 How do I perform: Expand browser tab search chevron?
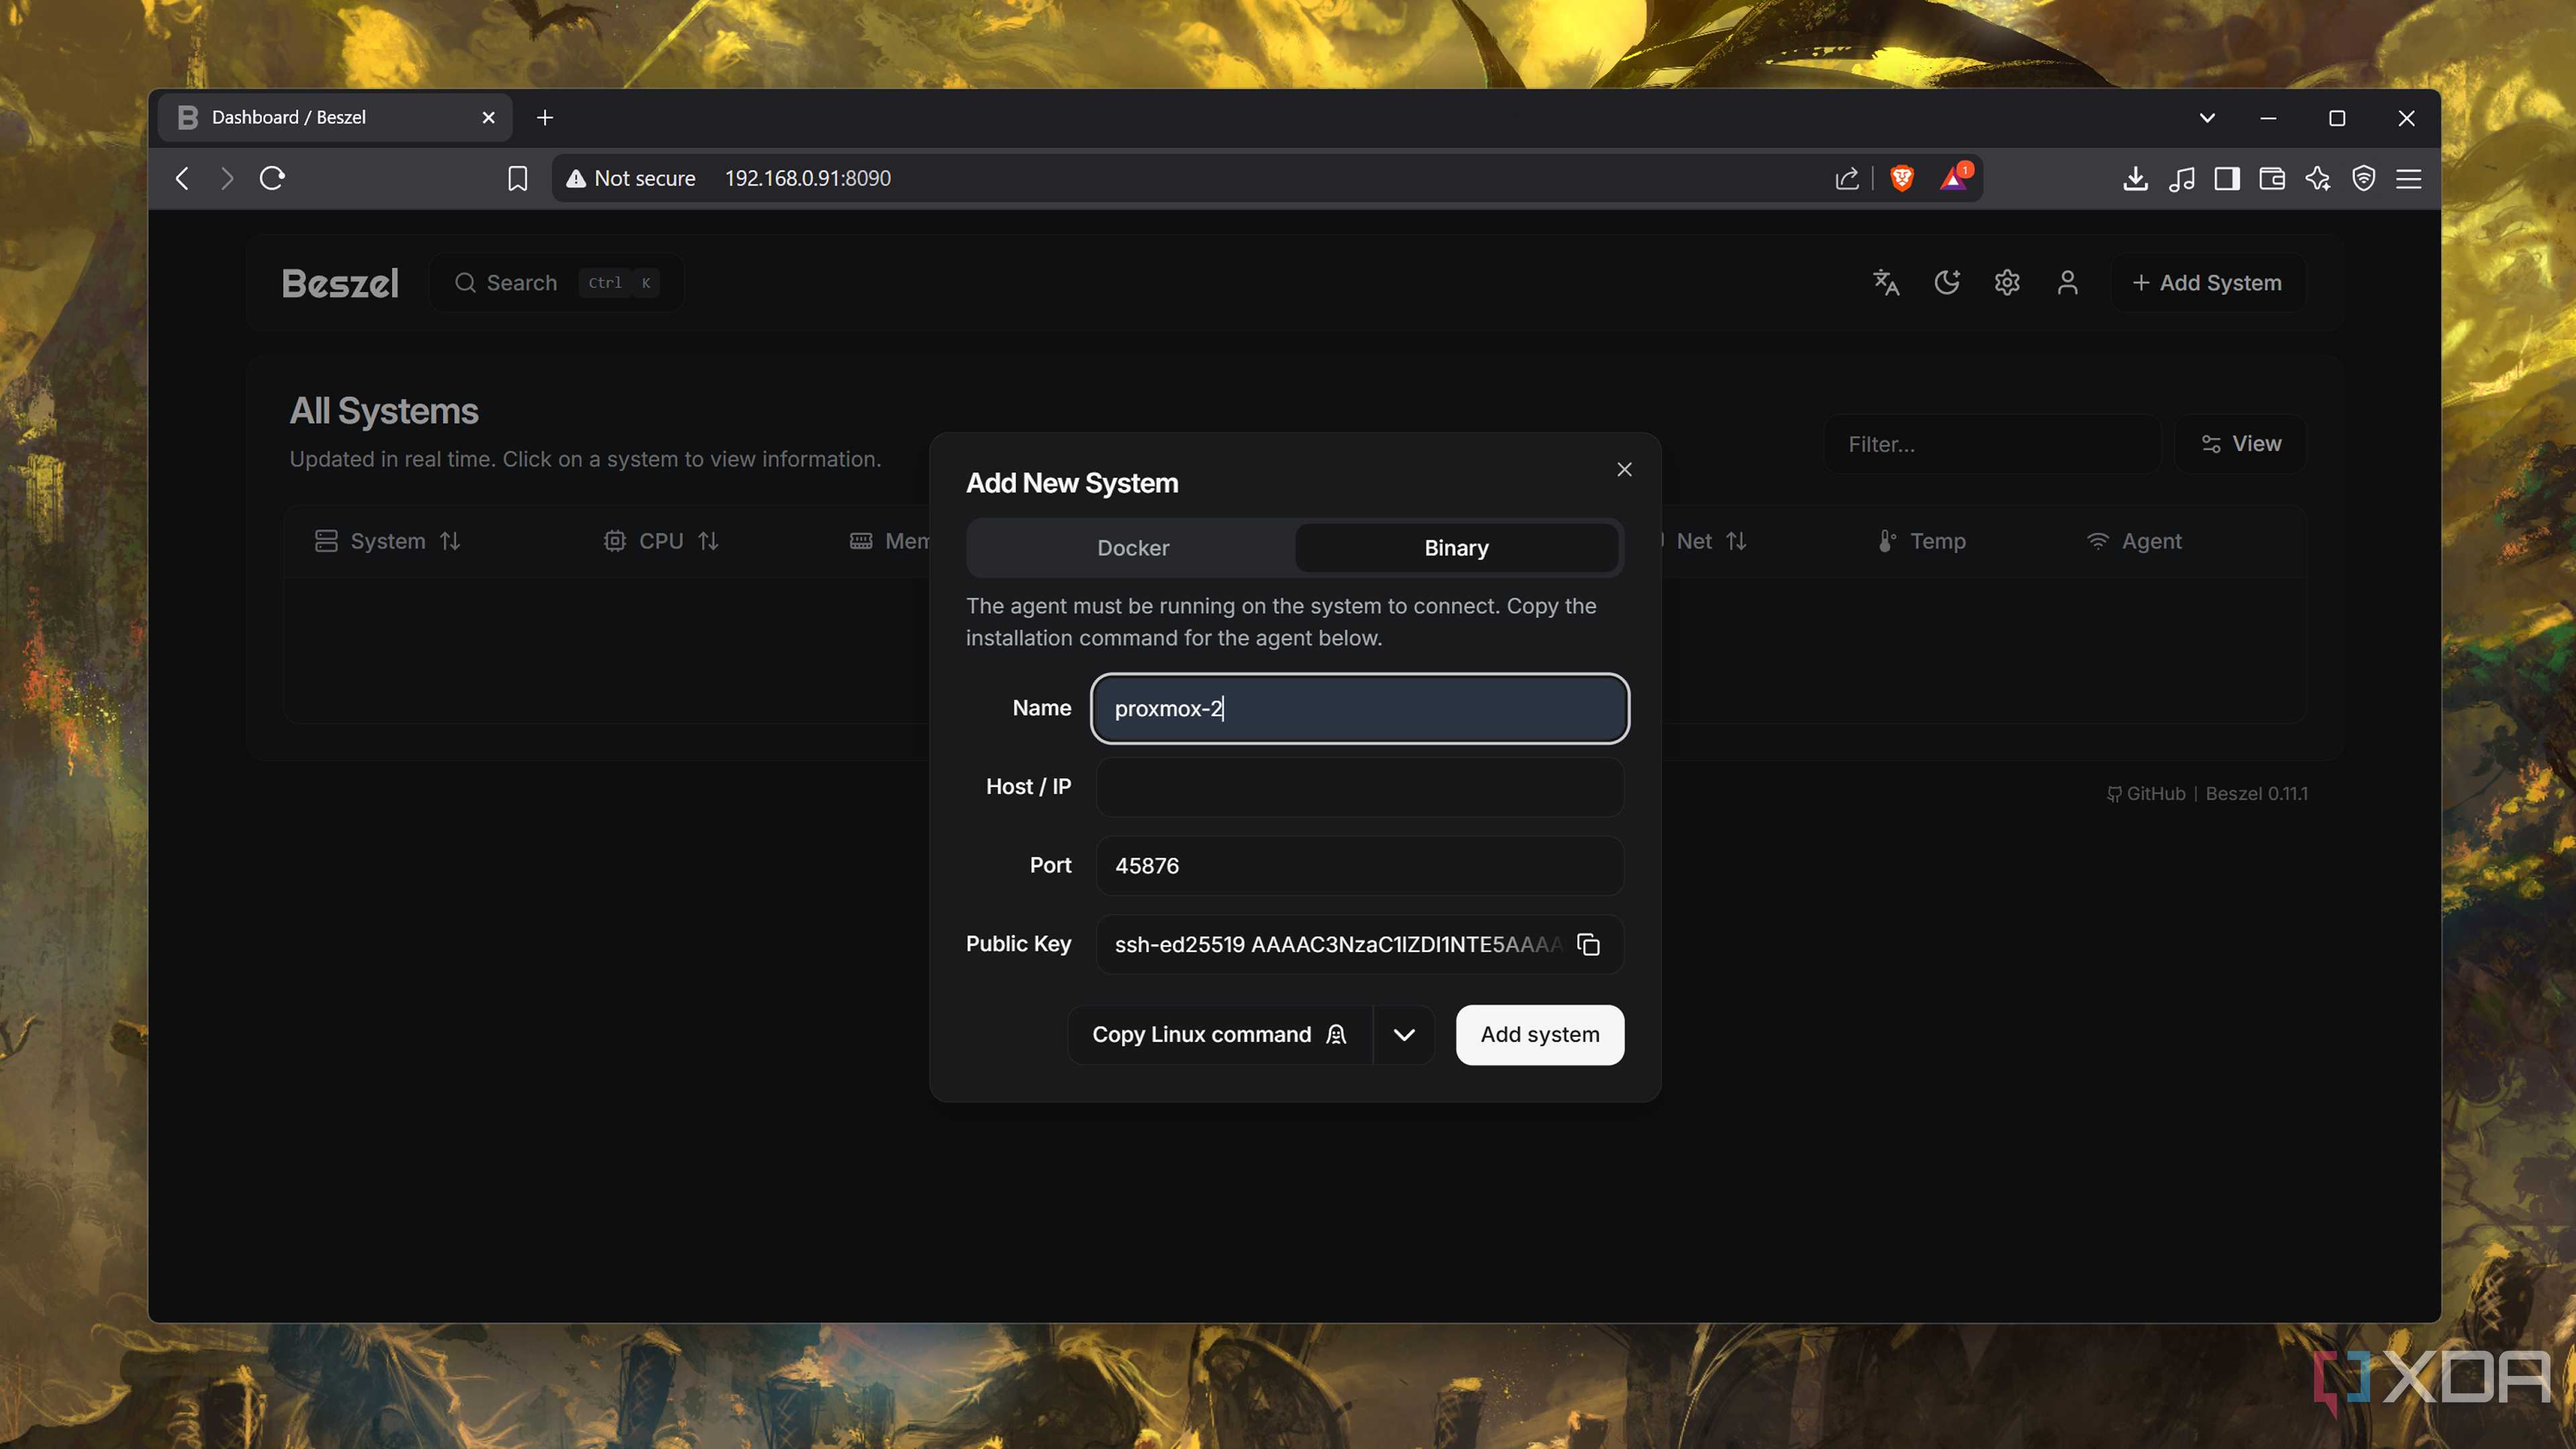(2207, 118)
